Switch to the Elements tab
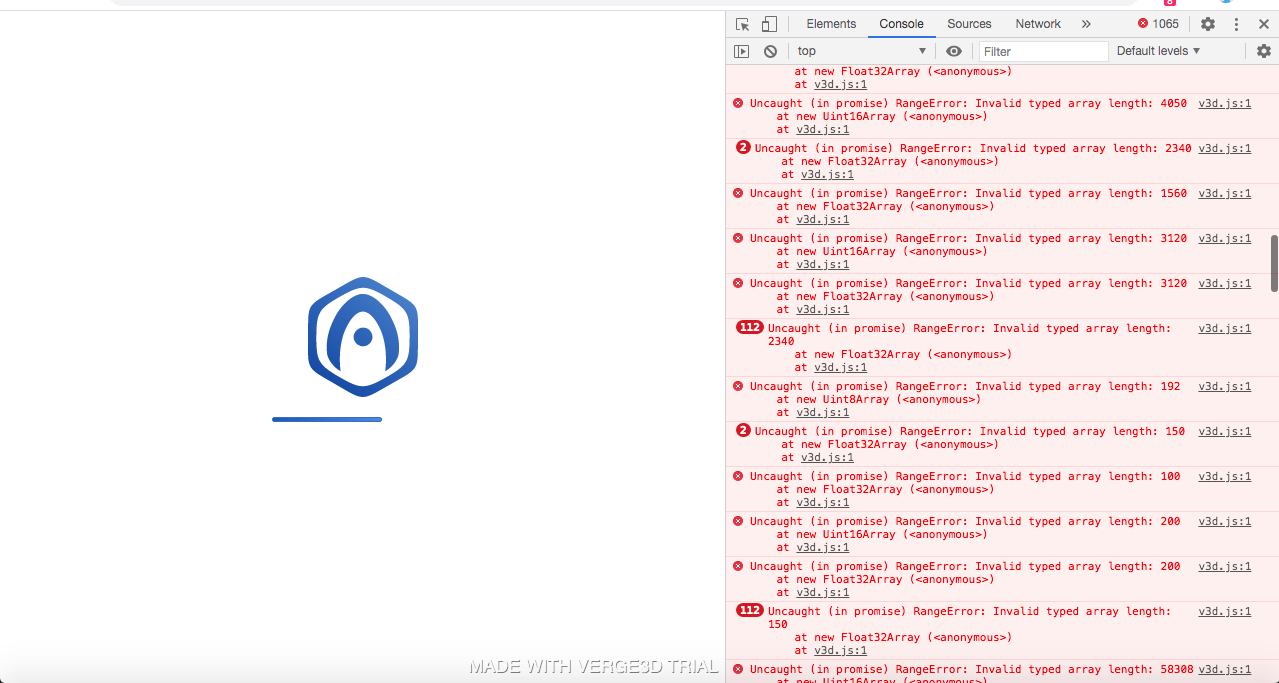 click(x=831, y=24)
